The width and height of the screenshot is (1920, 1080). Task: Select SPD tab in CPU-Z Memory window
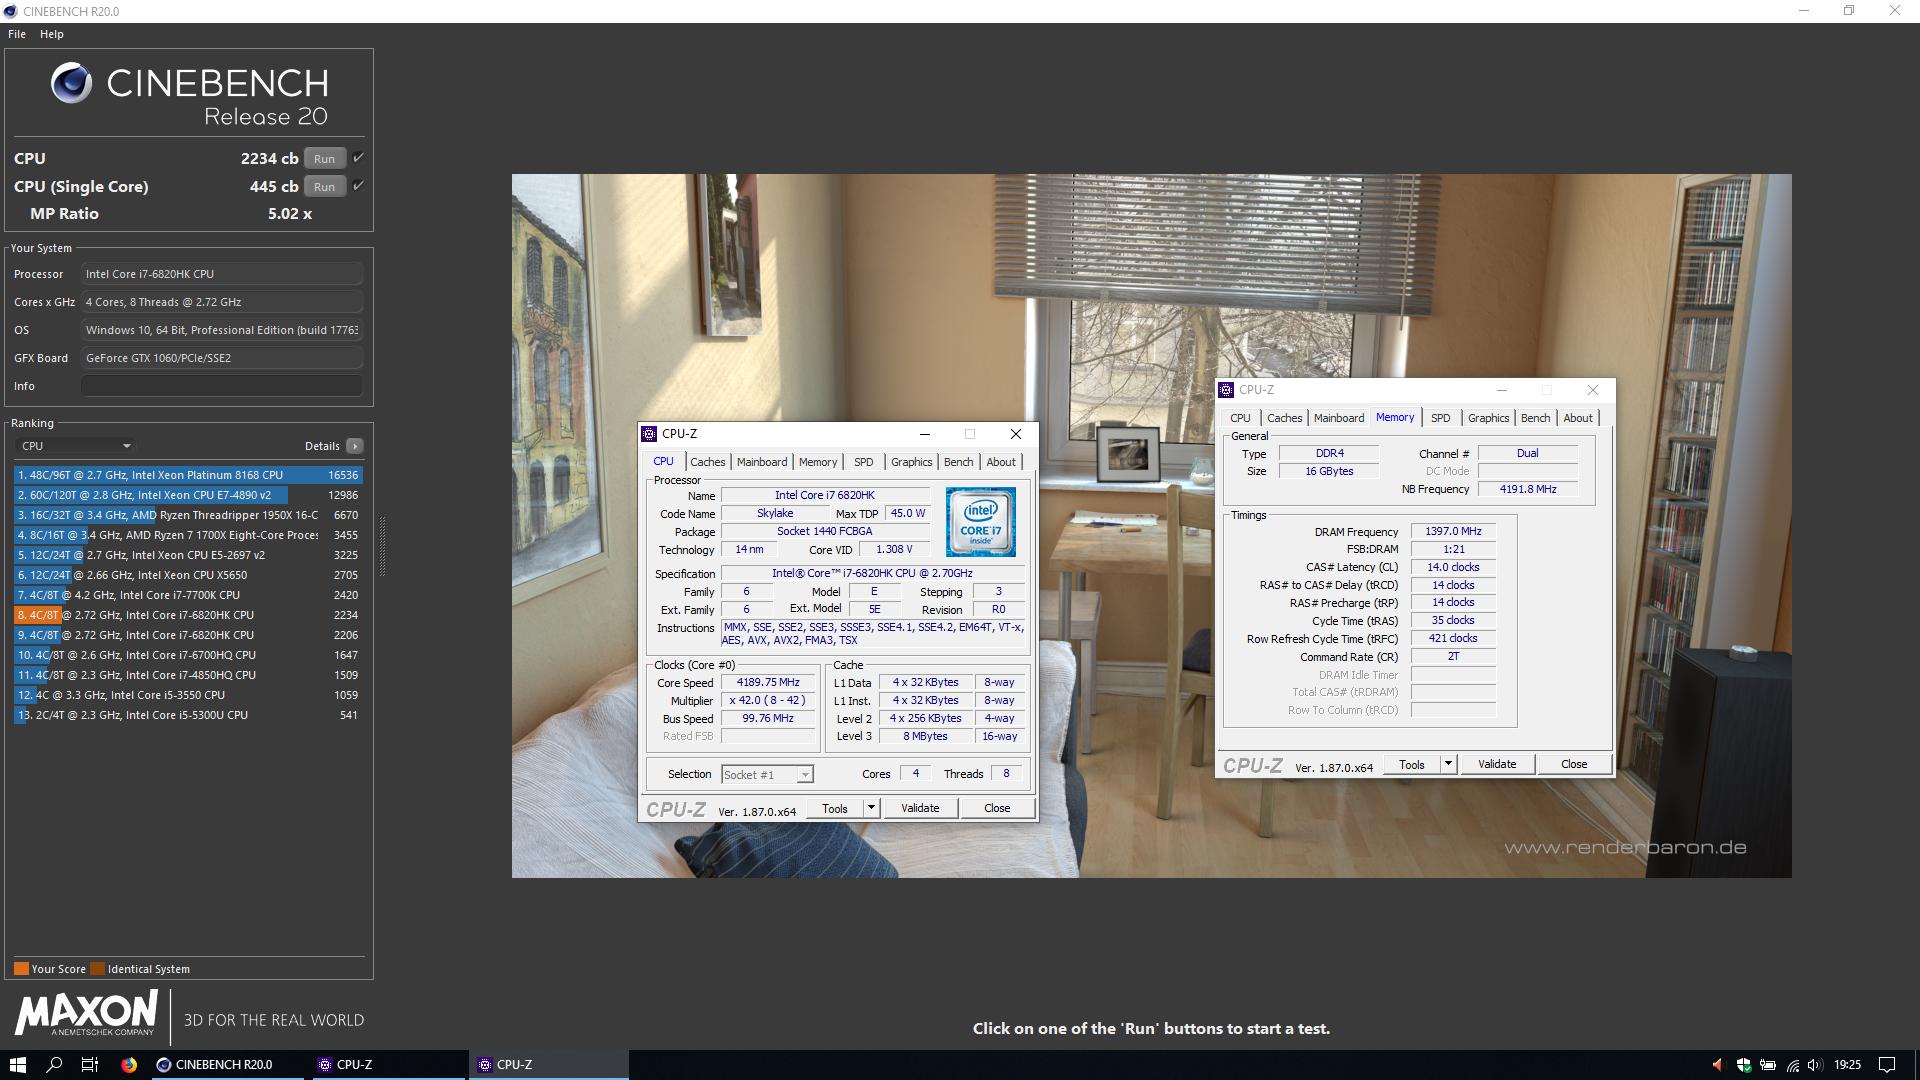click(x=1441, y=418)
